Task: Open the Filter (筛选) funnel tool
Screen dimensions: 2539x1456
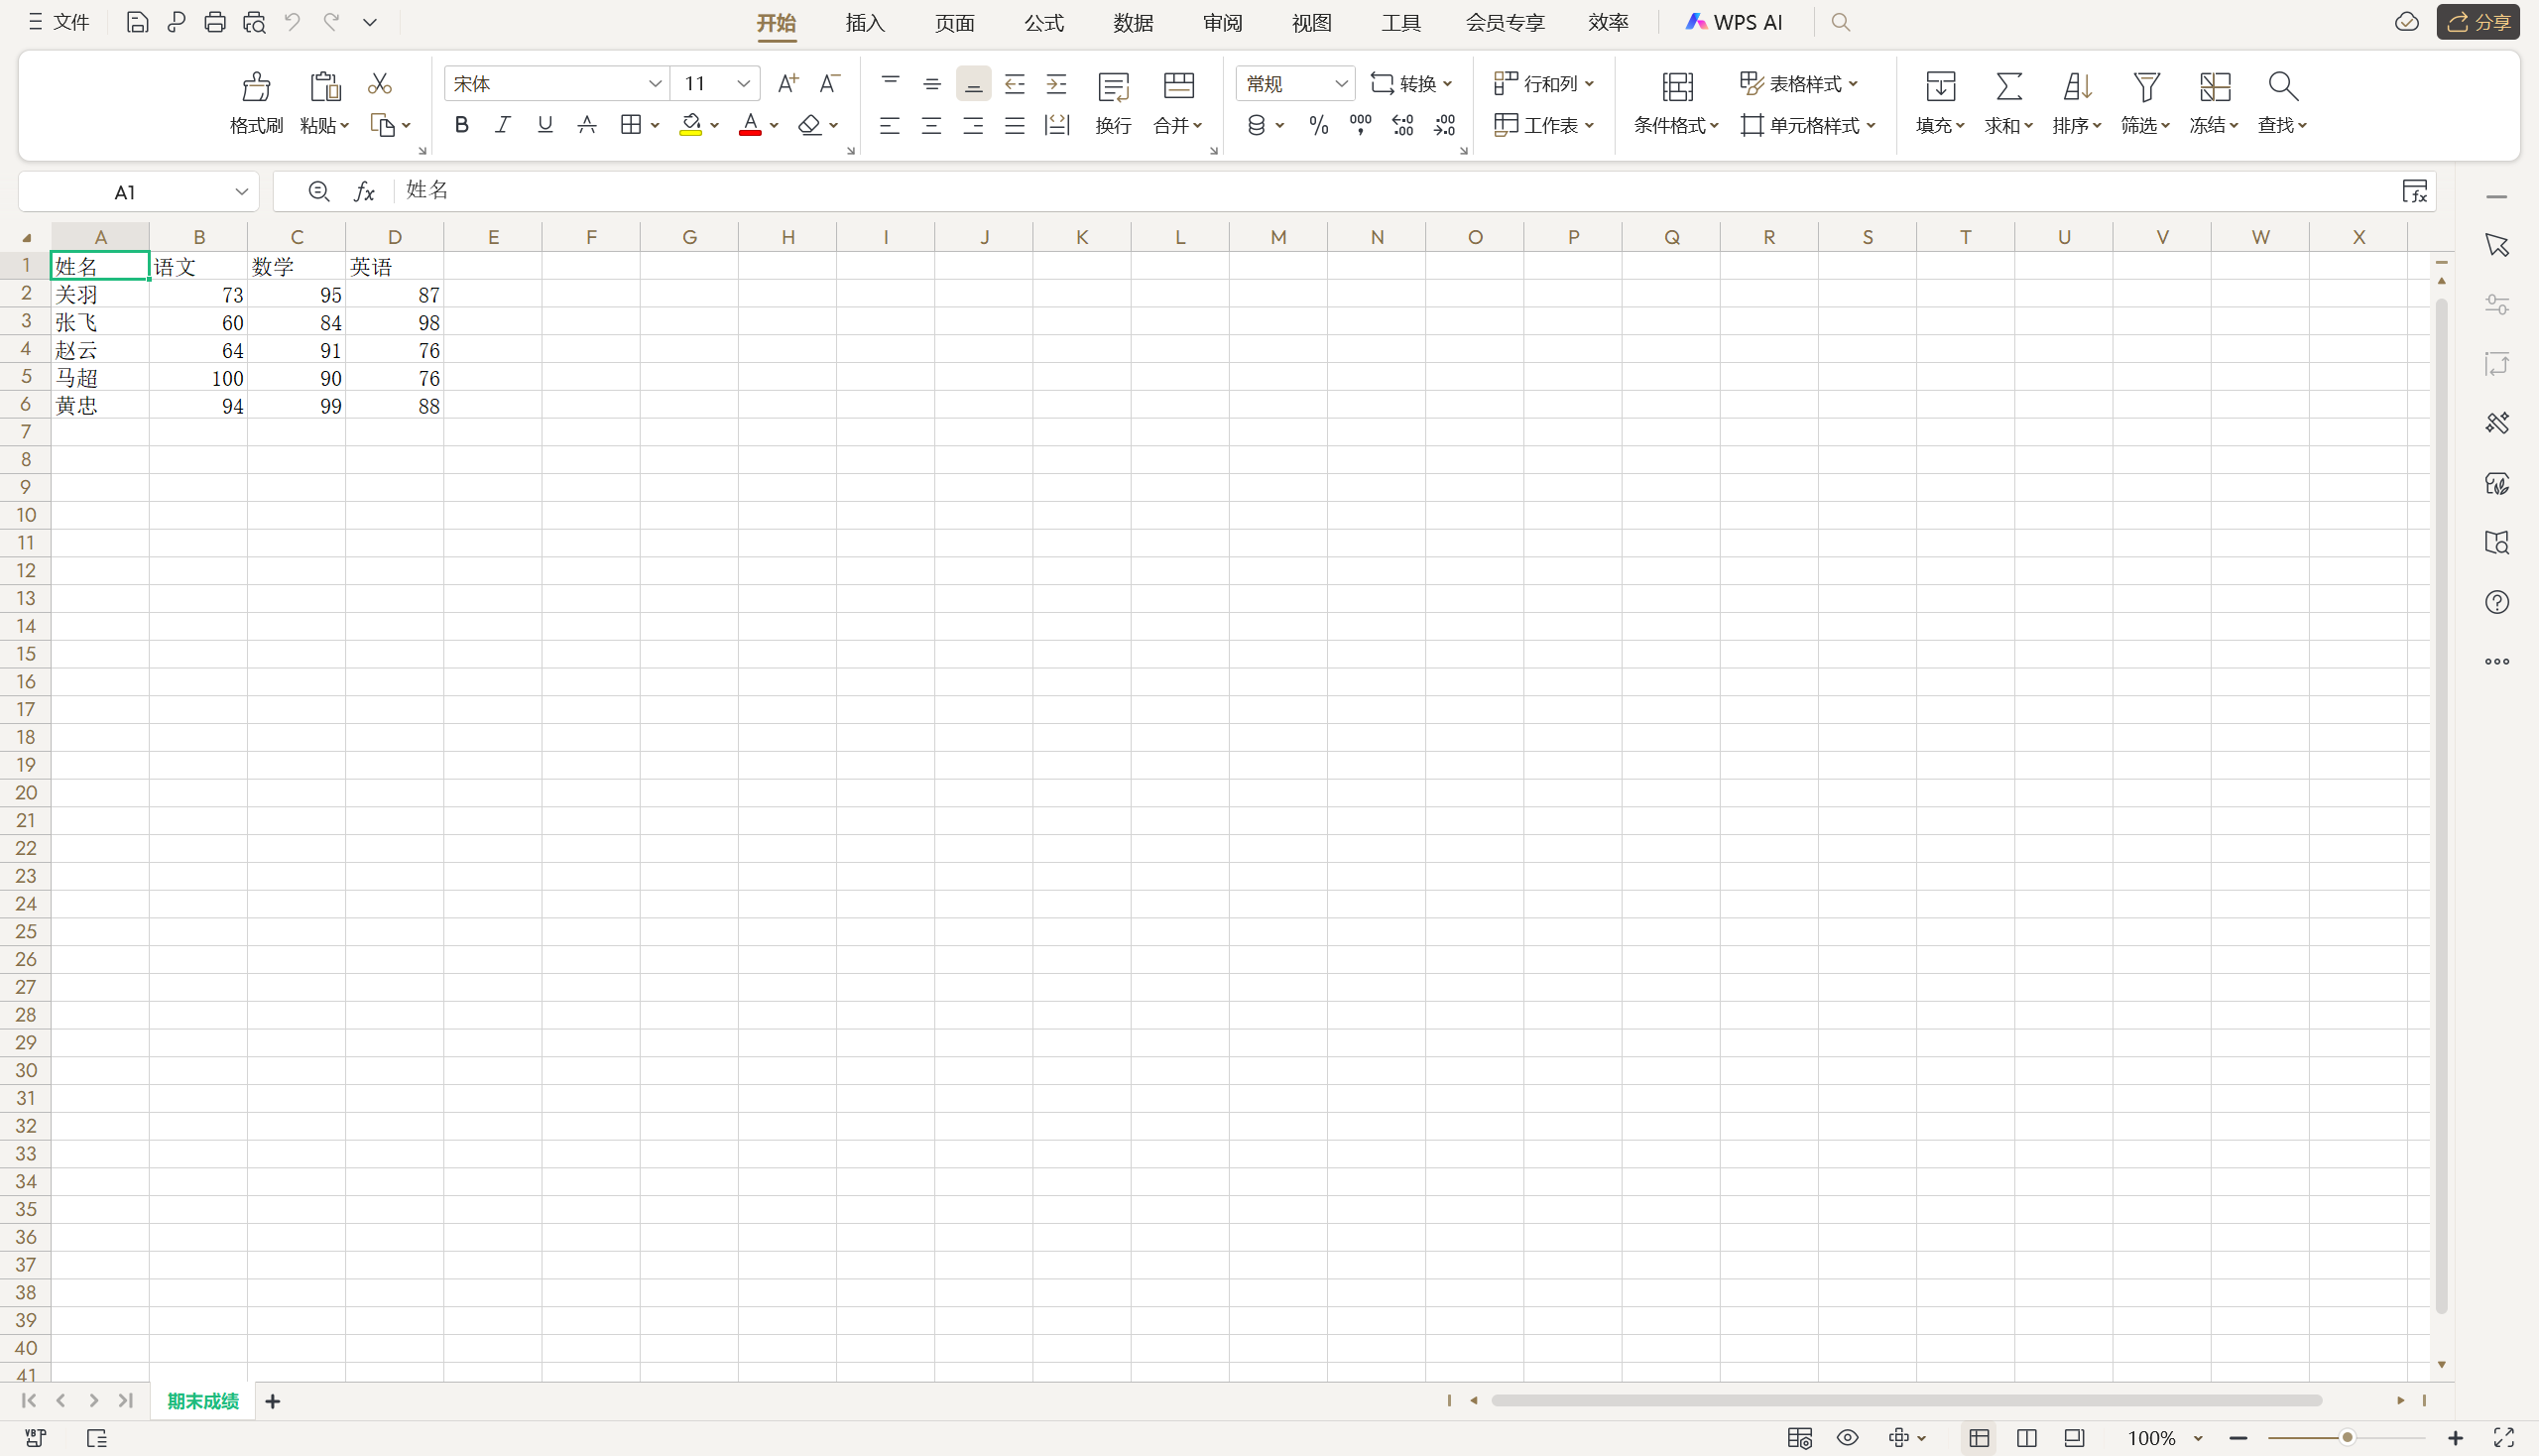Action: [2145, 87]
